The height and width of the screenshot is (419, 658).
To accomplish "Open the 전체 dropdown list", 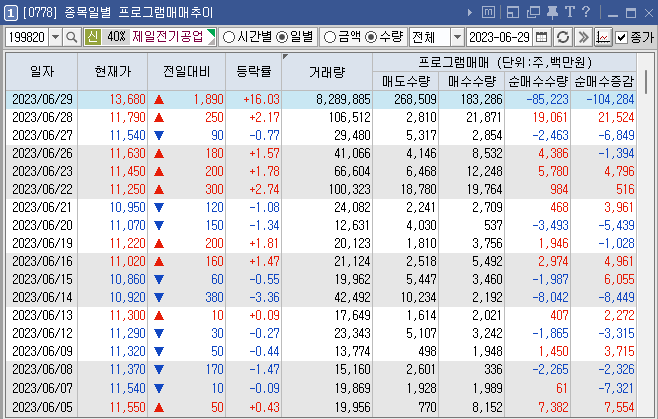I will [x=457, y=37].
